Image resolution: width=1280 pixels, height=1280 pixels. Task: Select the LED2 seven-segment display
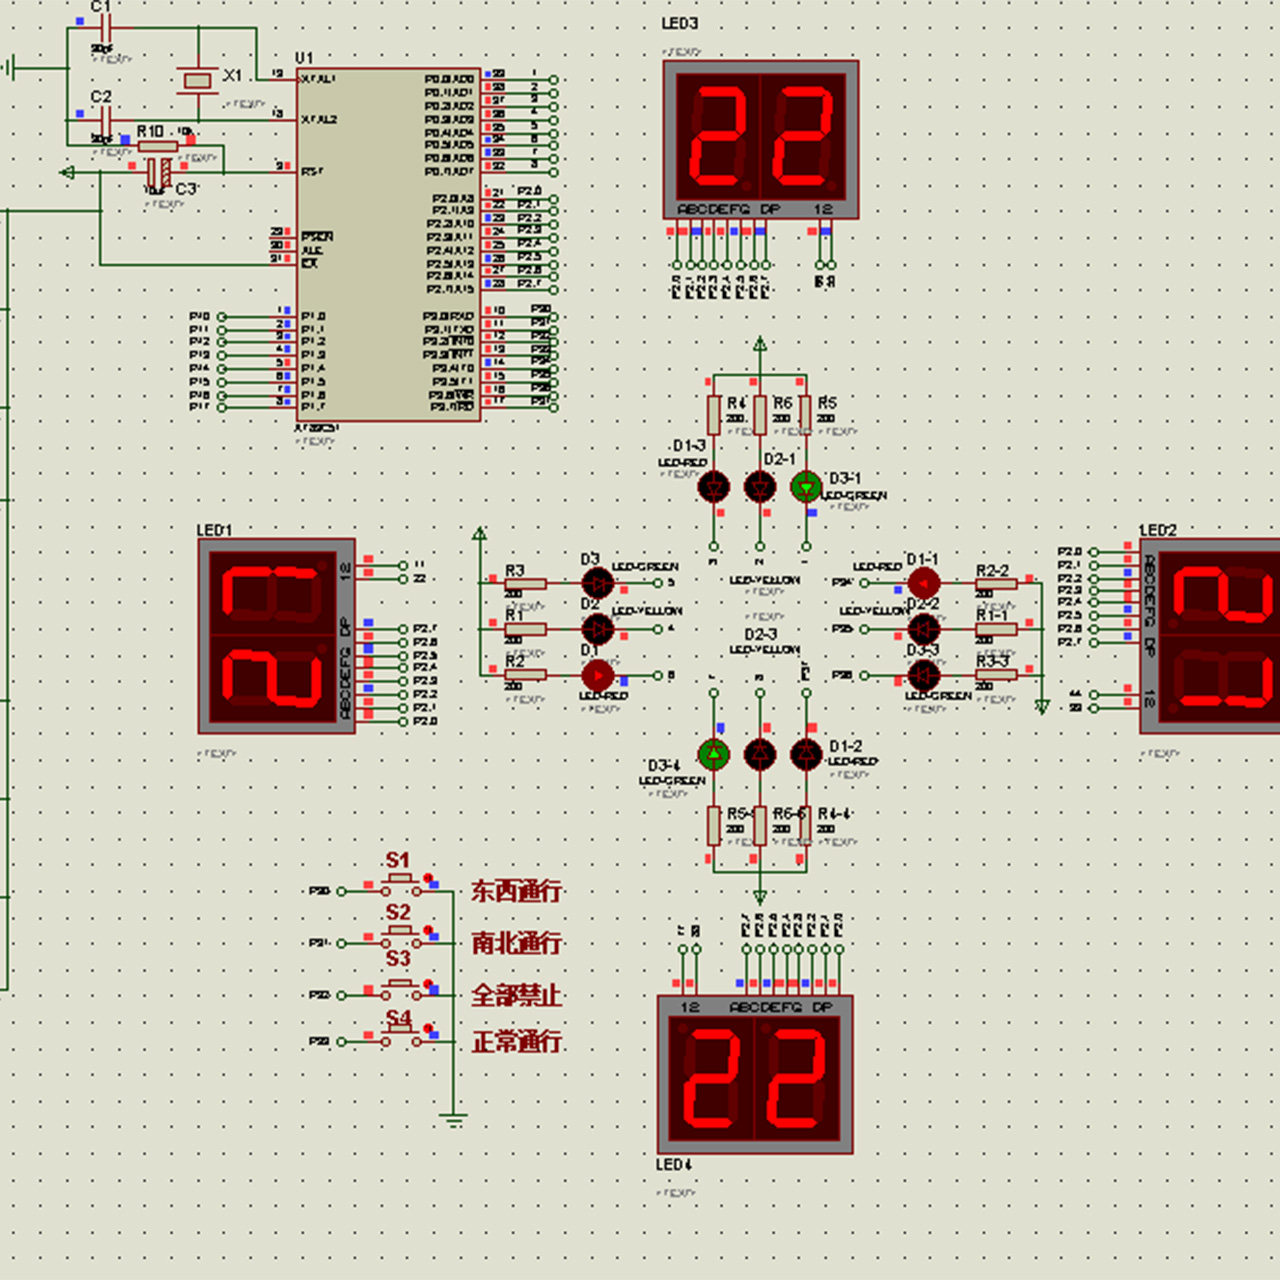tap(1210, 636)
